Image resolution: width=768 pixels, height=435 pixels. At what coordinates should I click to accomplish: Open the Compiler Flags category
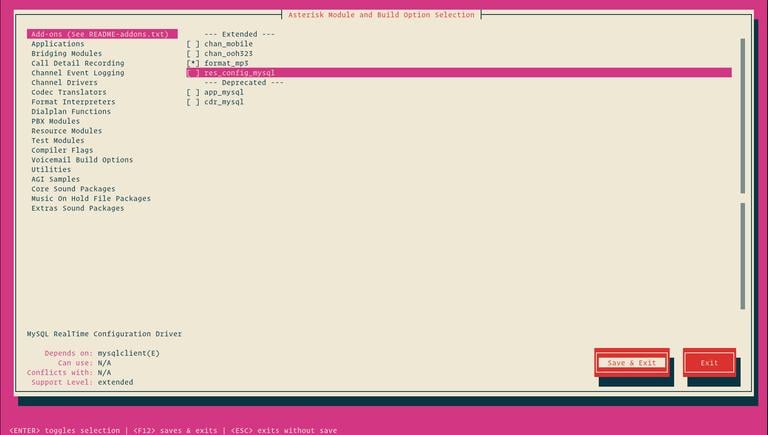point(62,150)
